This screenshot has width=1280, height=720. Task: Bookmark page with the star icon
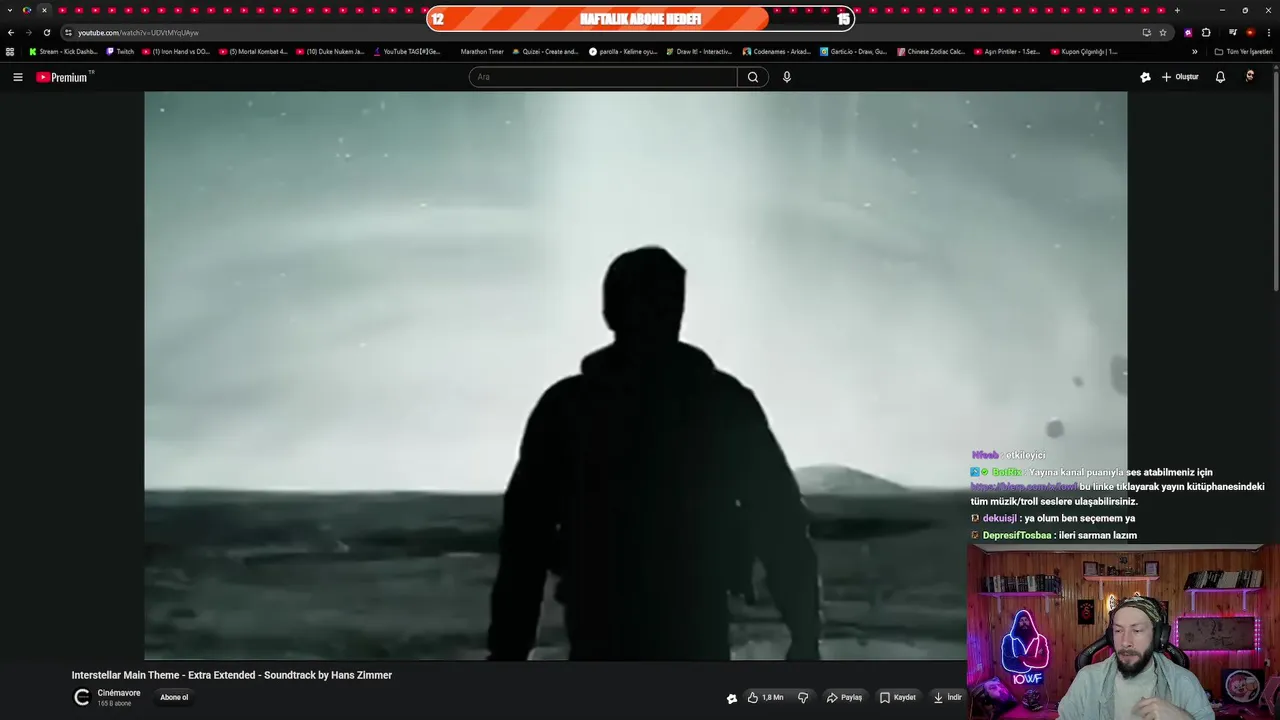pyautogui.click(x=1163, y=32)
